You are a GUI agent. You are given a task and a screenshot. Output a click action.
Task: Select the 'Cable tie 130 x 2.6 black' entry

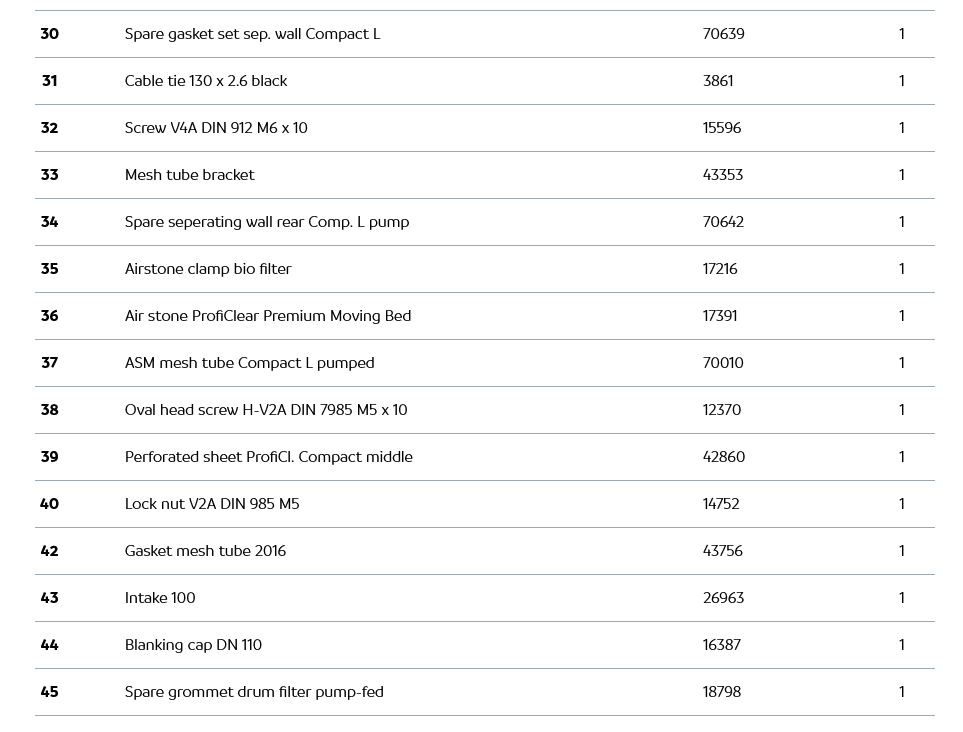tap(206, 81)
